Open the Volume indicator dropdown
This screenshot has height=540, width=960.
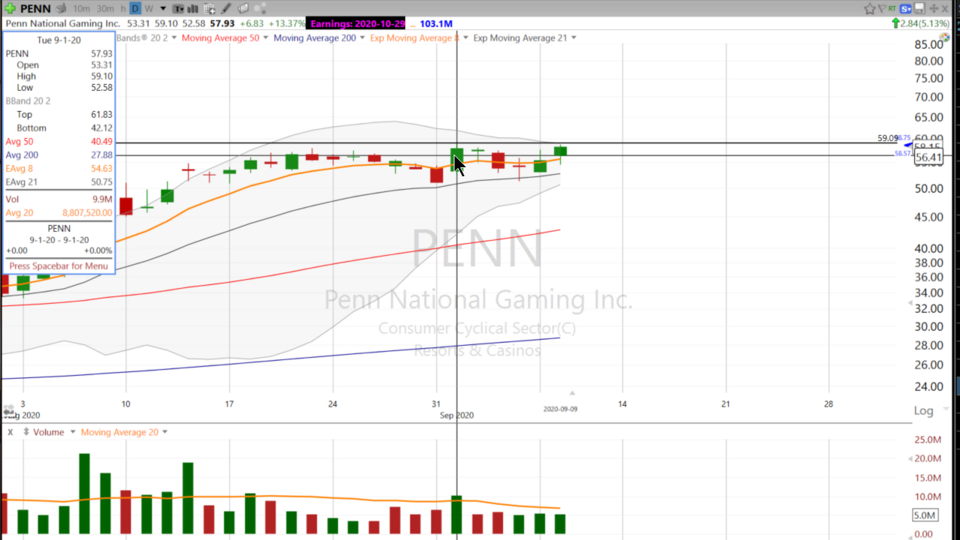coord(71,432)
